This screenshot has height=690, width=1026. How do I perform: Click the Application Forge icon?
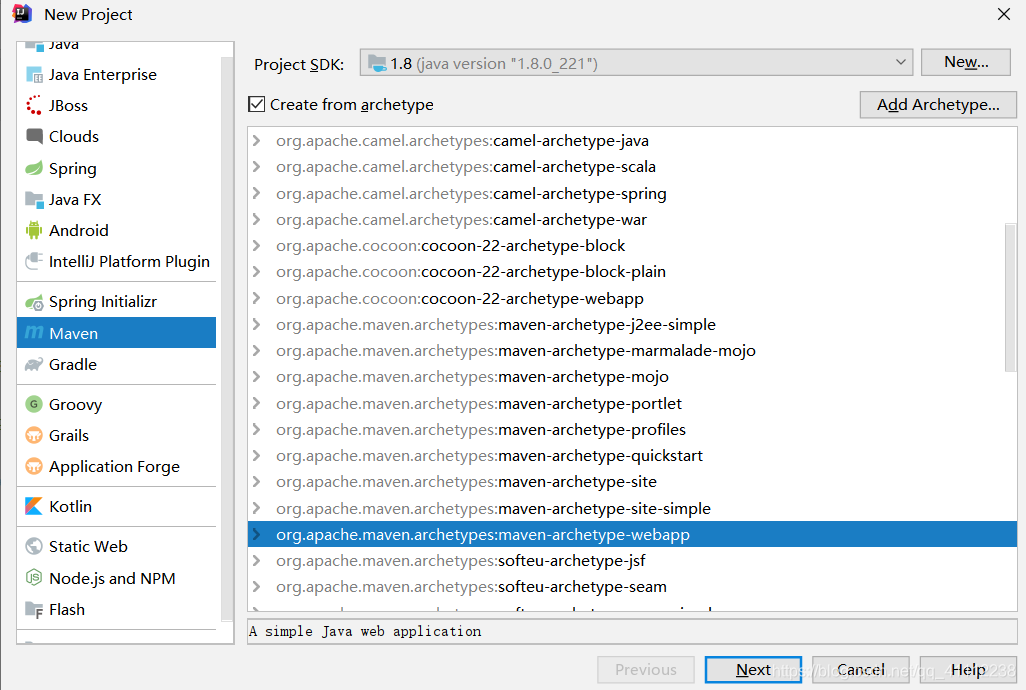34,466
